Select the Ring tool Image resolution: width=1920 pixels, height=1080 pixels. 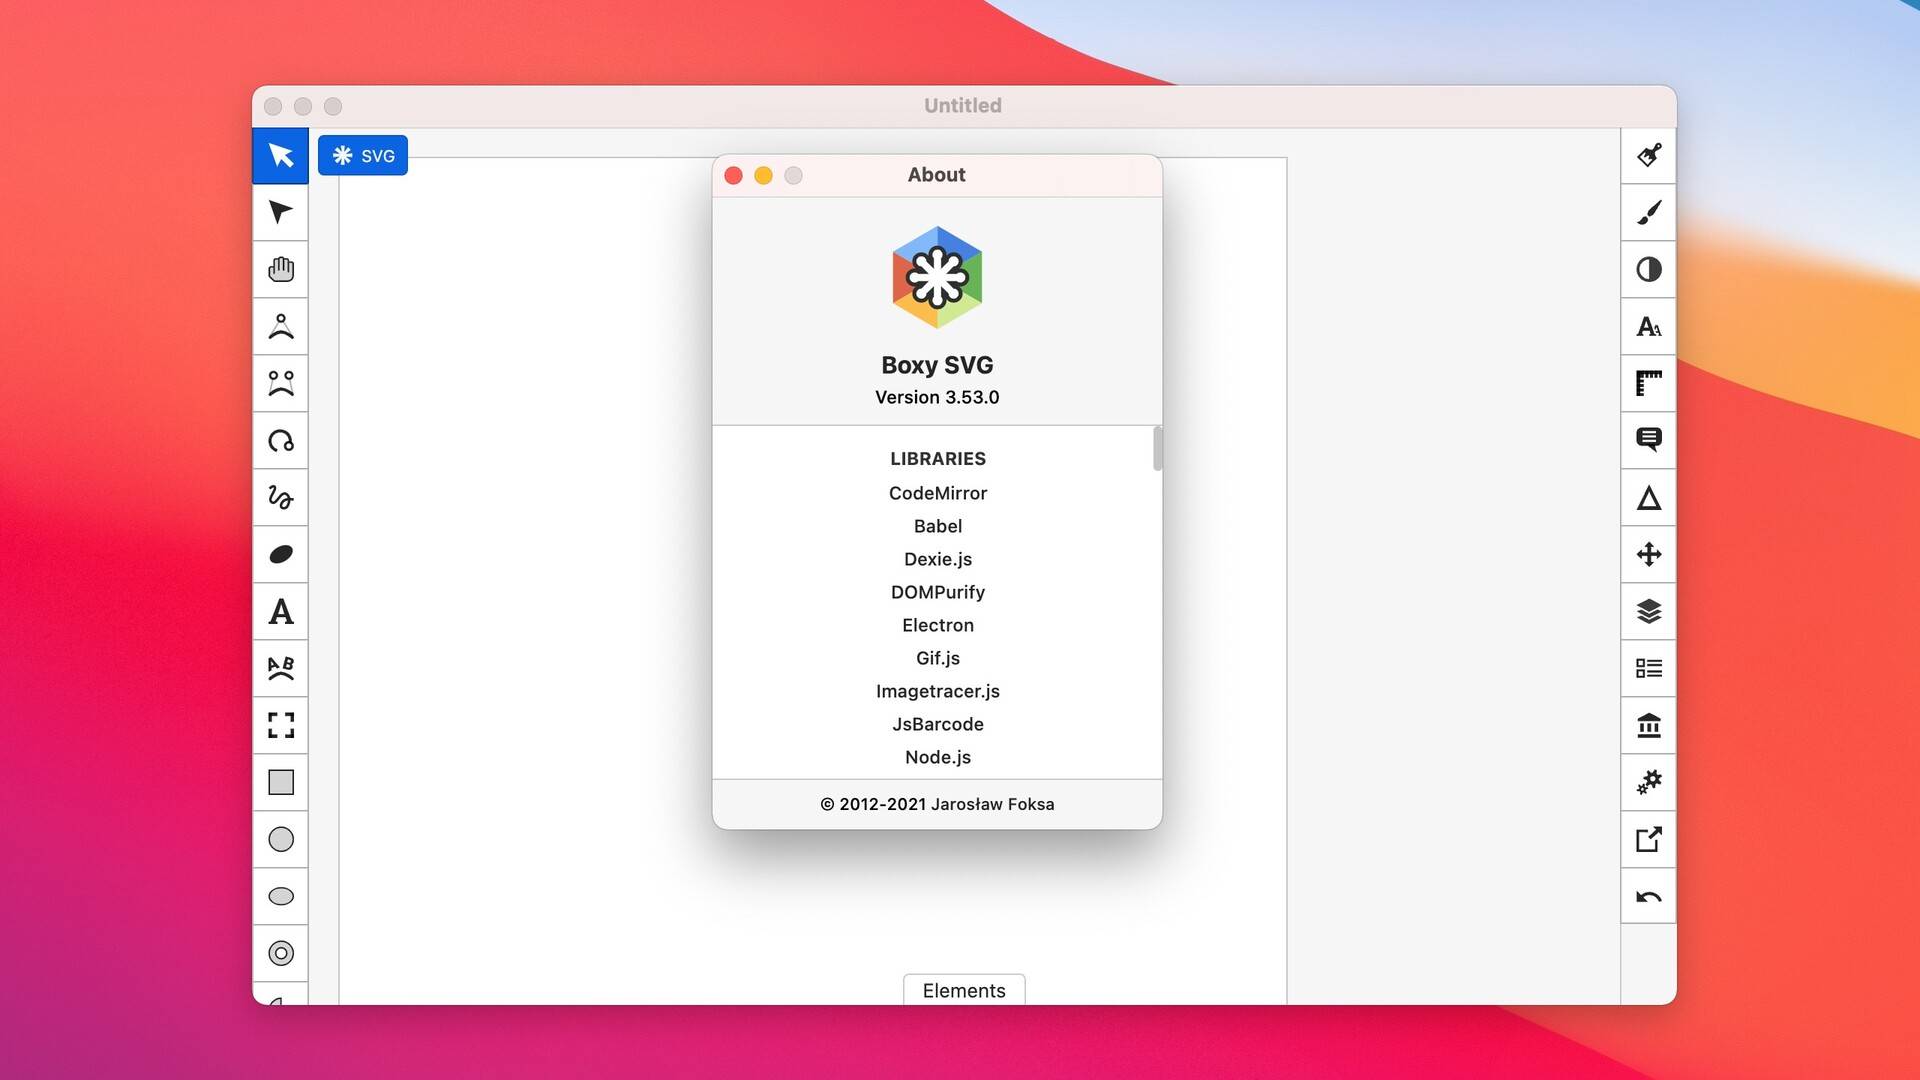280,953
